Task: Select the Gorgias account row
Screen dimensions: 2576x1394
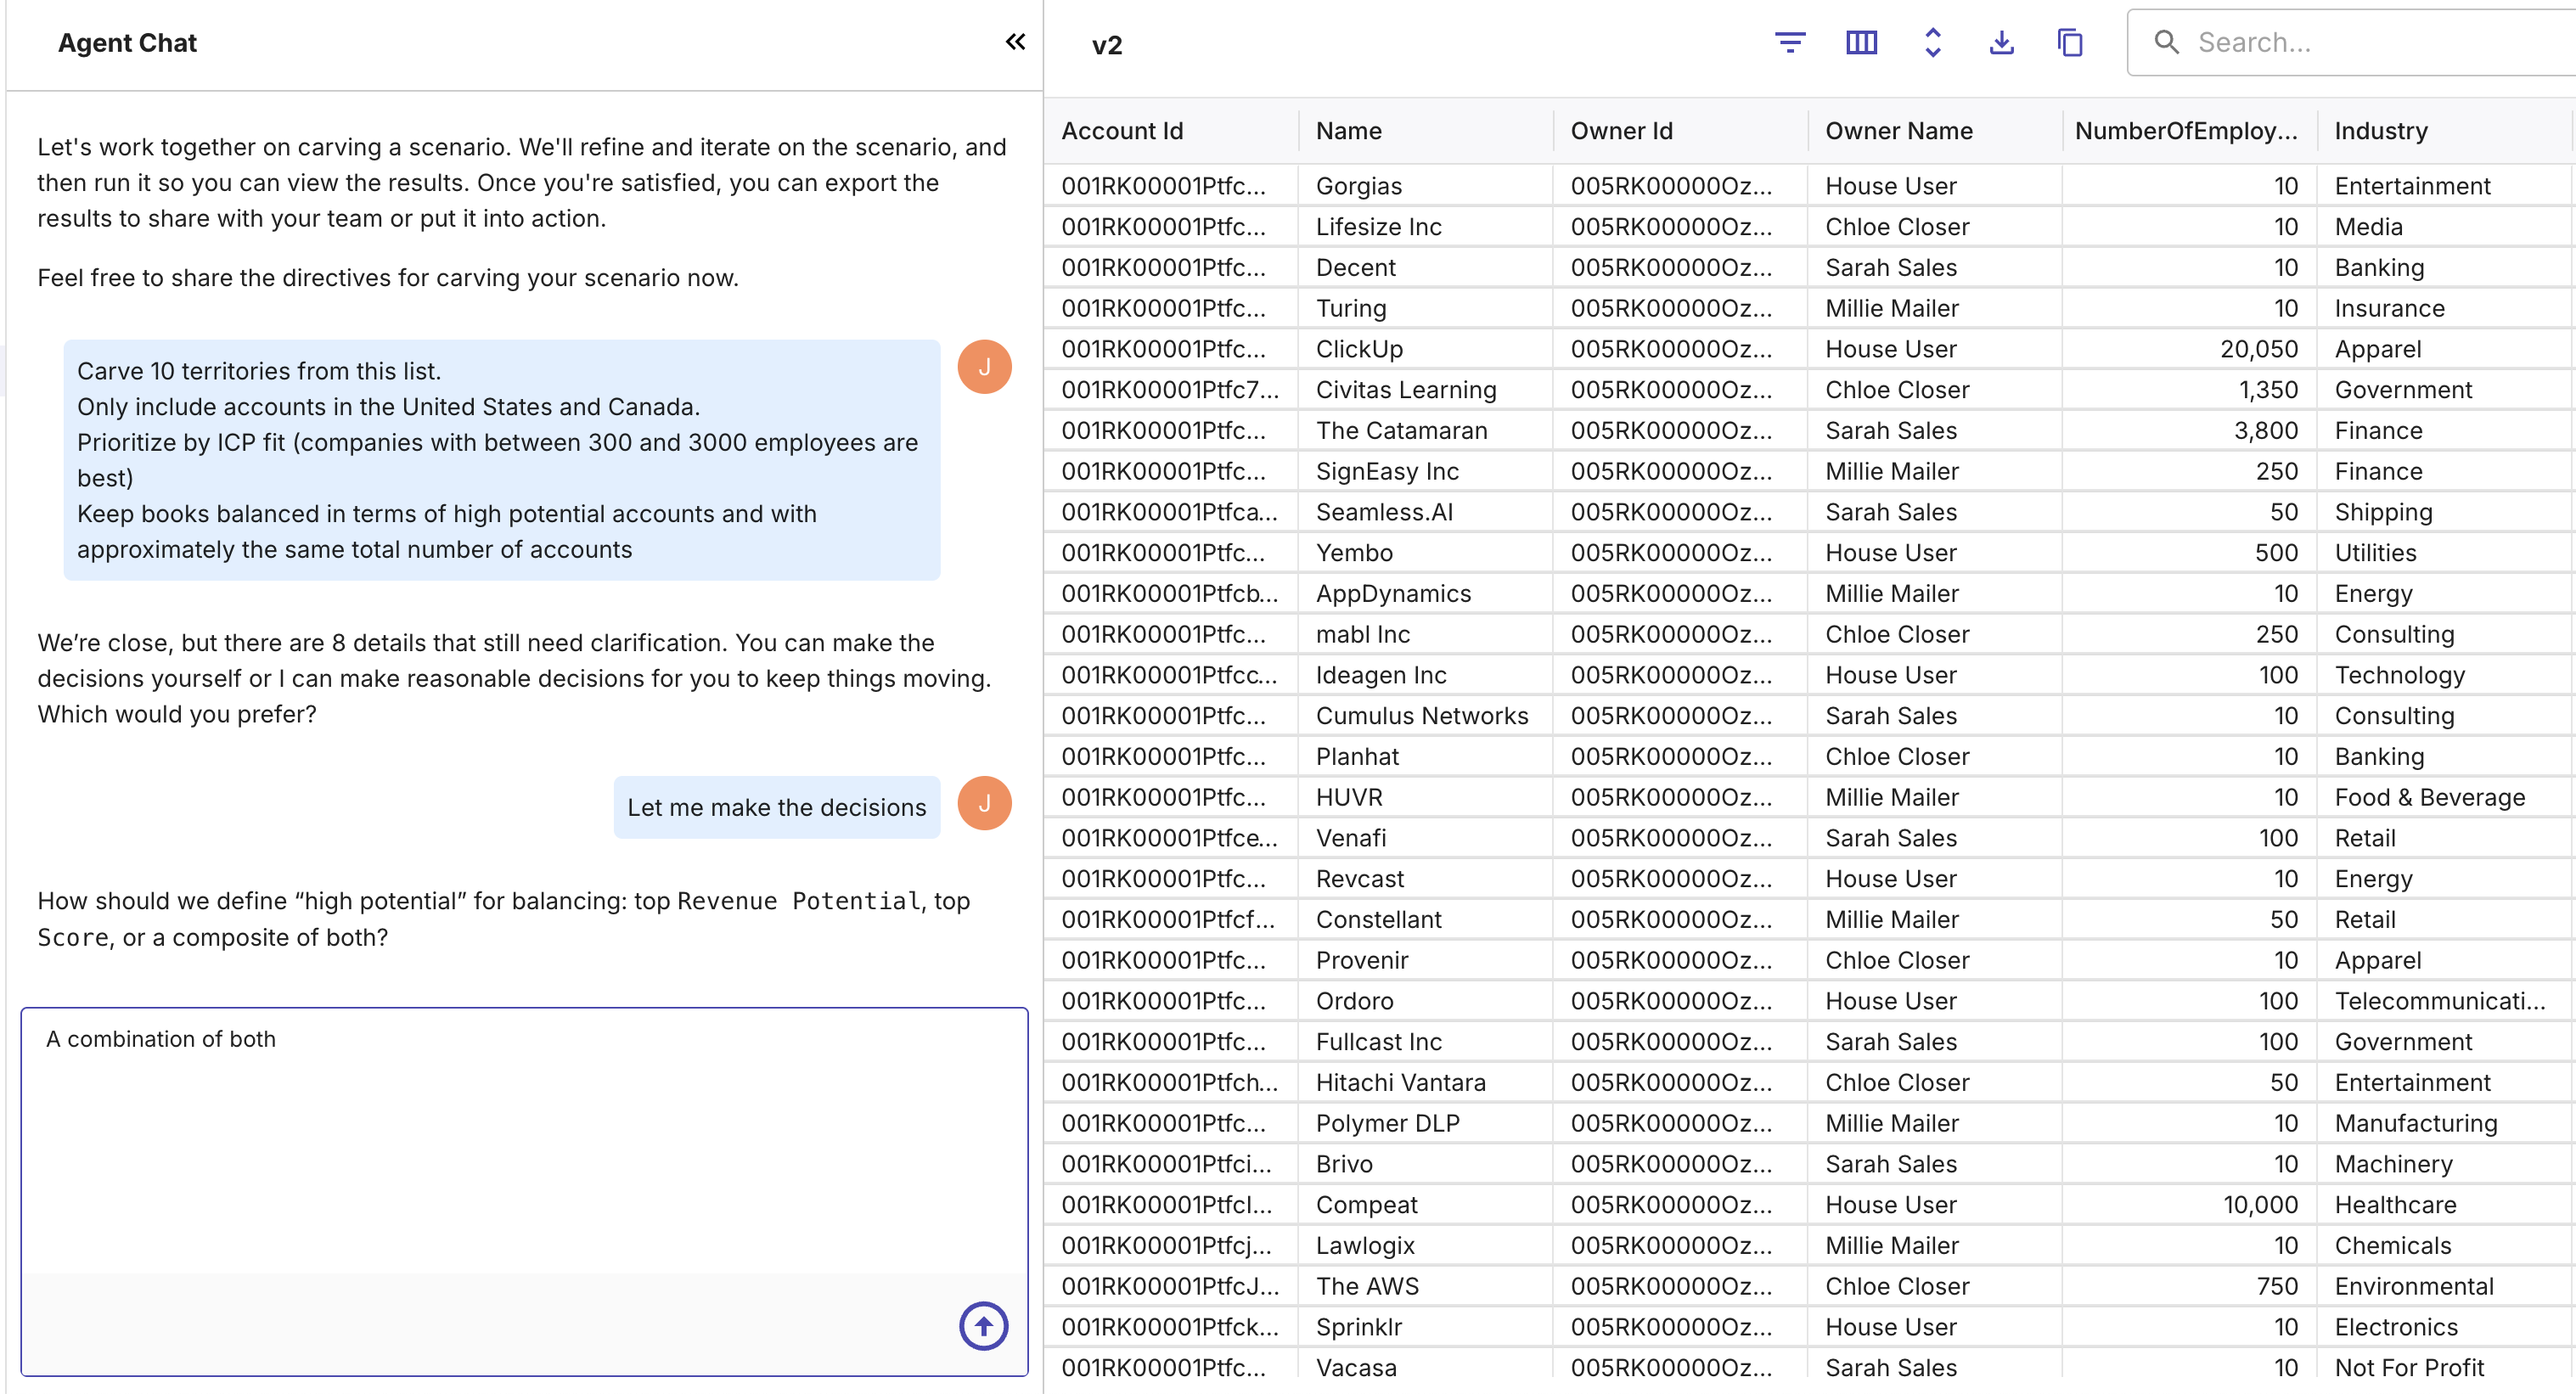Action: coord(1358,186)
